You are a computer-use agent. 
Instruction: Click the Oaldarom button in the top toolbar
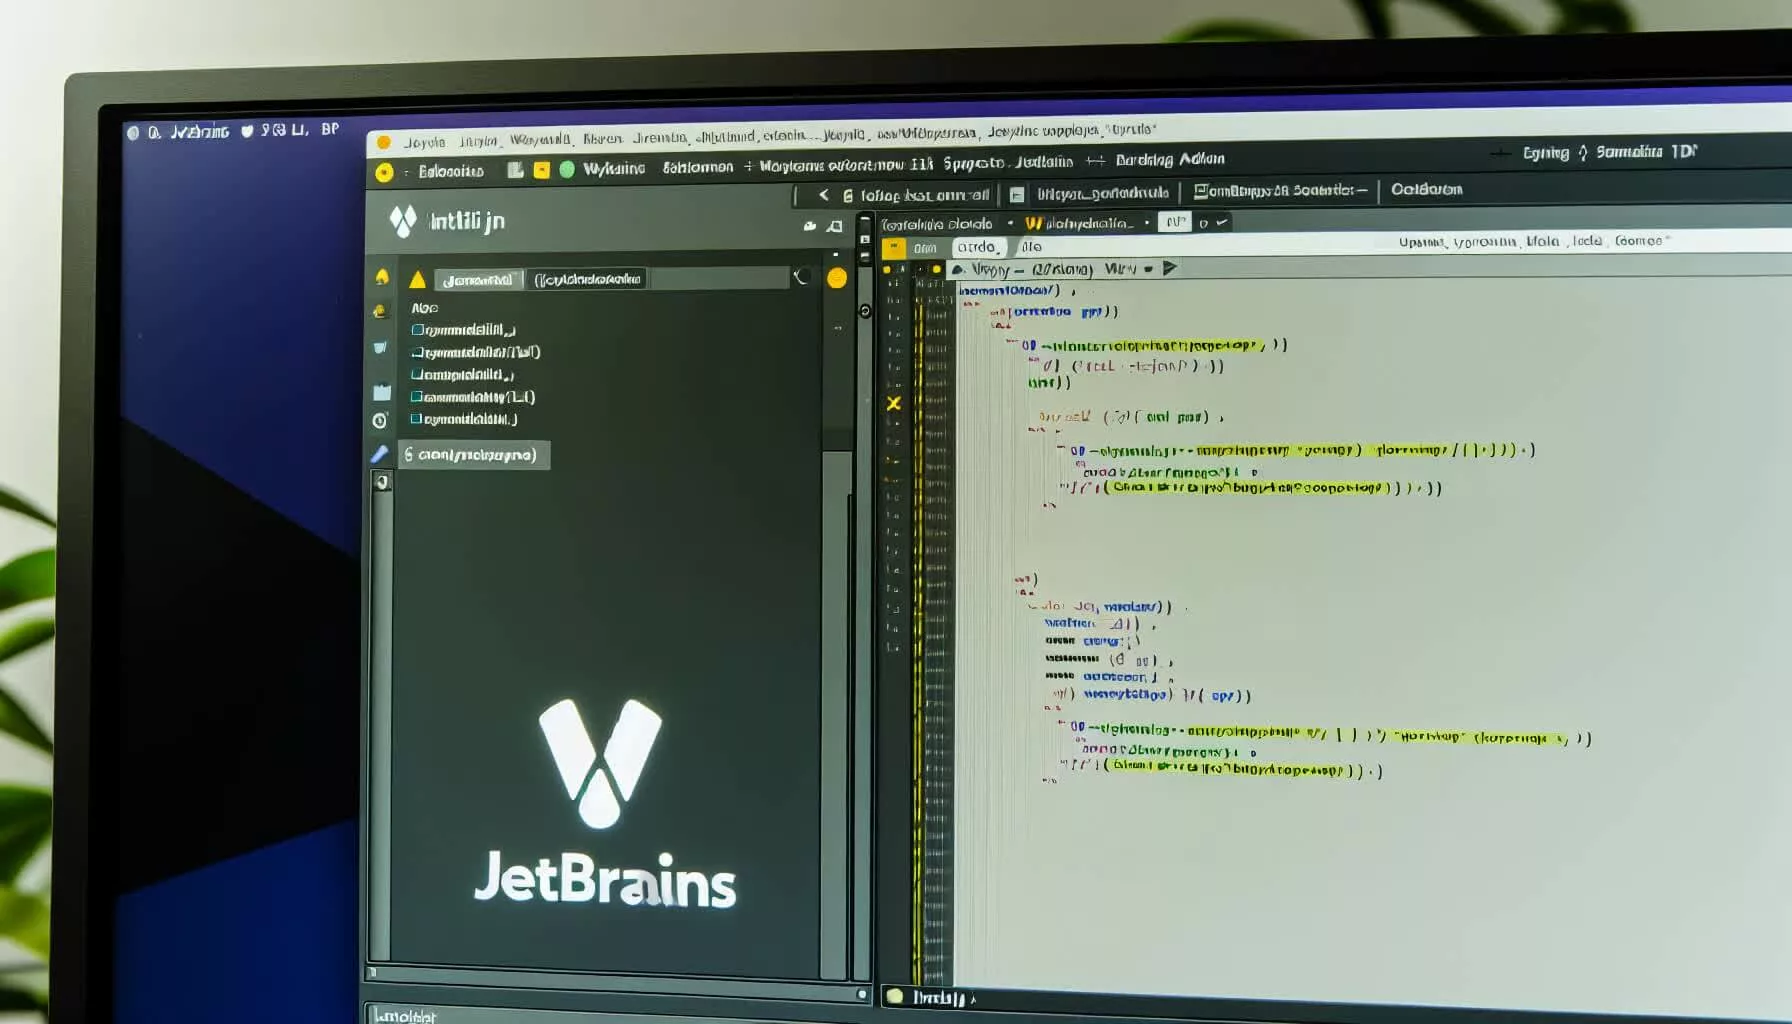(1426, 189)
